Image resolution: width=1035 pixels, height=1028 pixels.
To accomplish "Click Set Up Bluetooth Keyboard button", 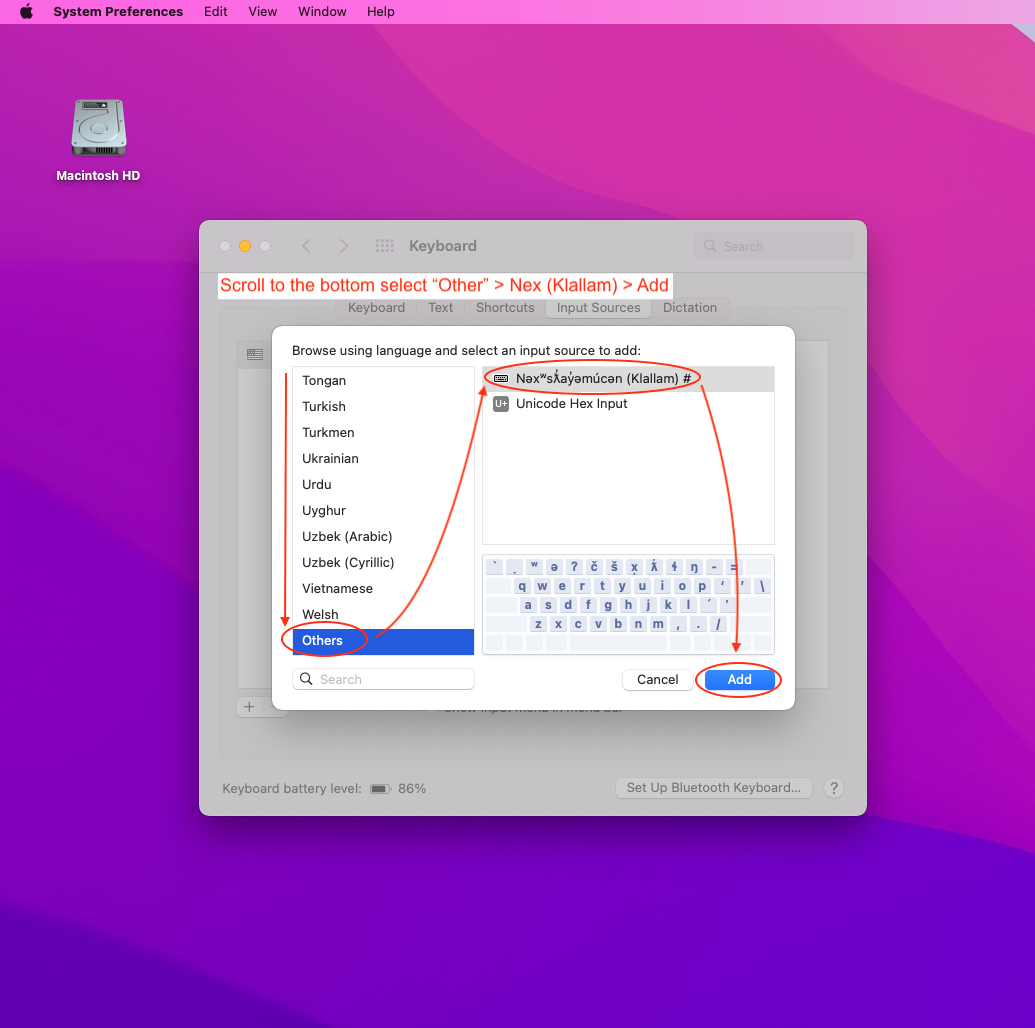I will click(x=713, y=787).
